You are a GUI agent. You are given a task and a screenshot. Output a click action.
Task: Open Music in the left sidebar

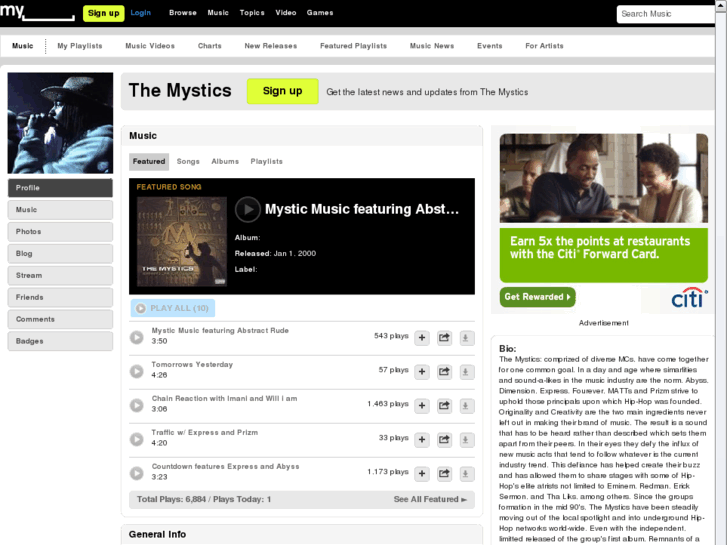tap(60, 210)
